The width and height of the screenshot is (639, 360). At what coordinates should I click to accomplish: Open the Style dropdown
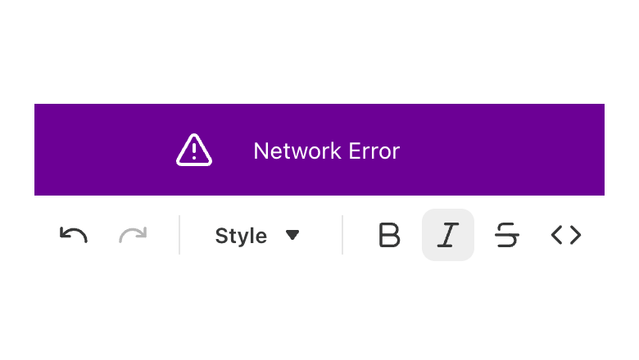click(258, 236)
